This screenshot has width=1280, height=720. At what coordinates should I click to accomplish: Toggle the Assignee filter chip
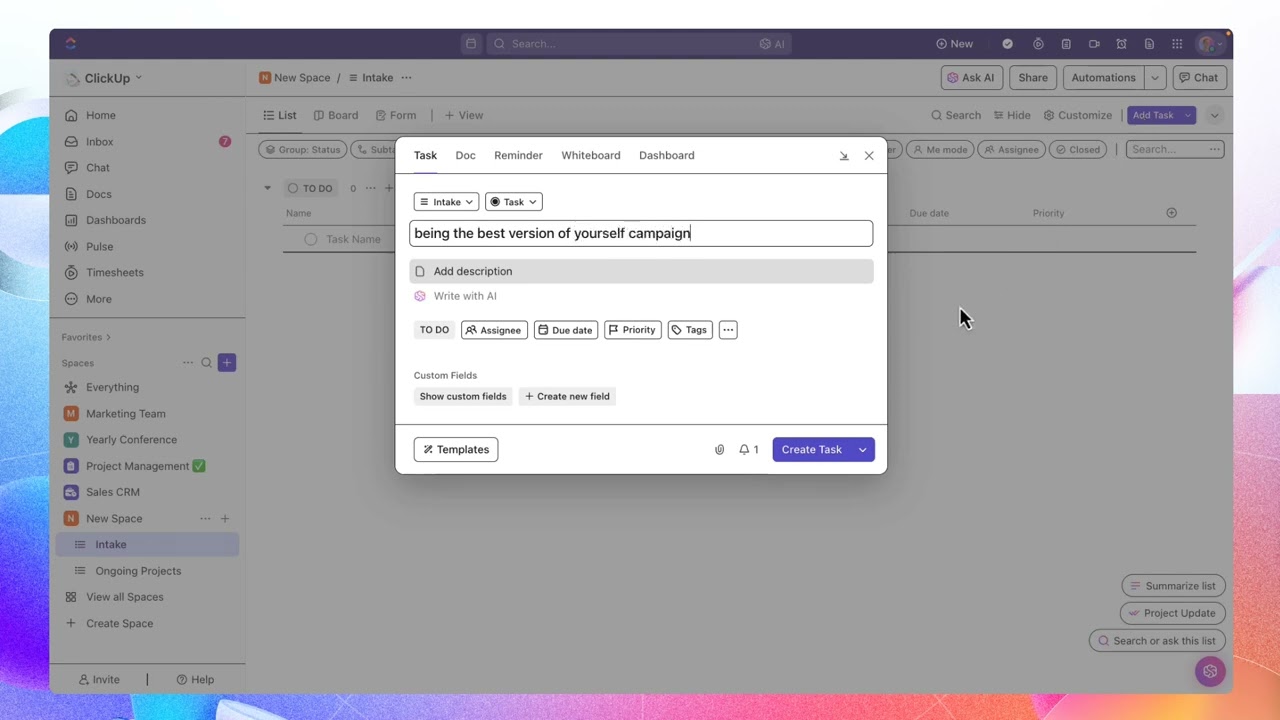1010,150
